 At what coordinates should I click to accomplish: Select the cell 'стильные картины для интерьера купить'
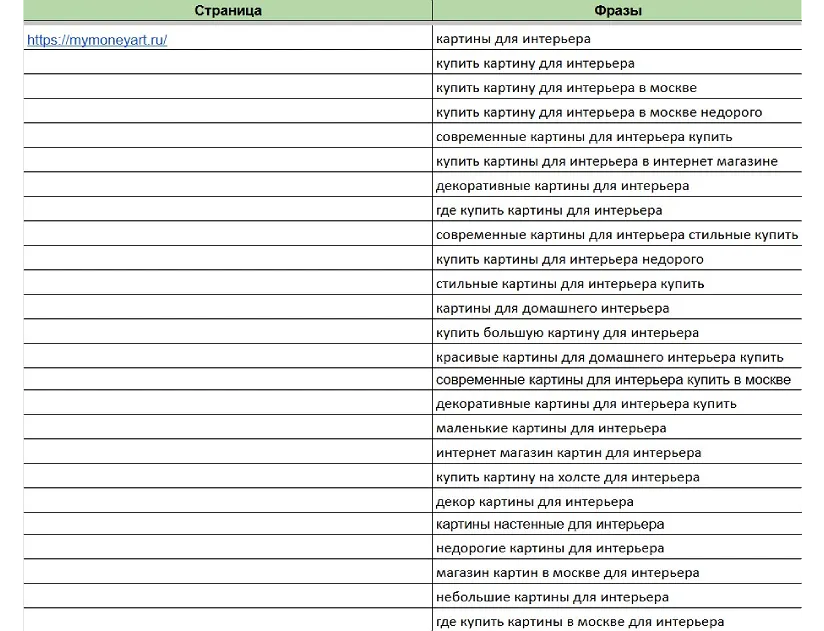pos(570,283)
